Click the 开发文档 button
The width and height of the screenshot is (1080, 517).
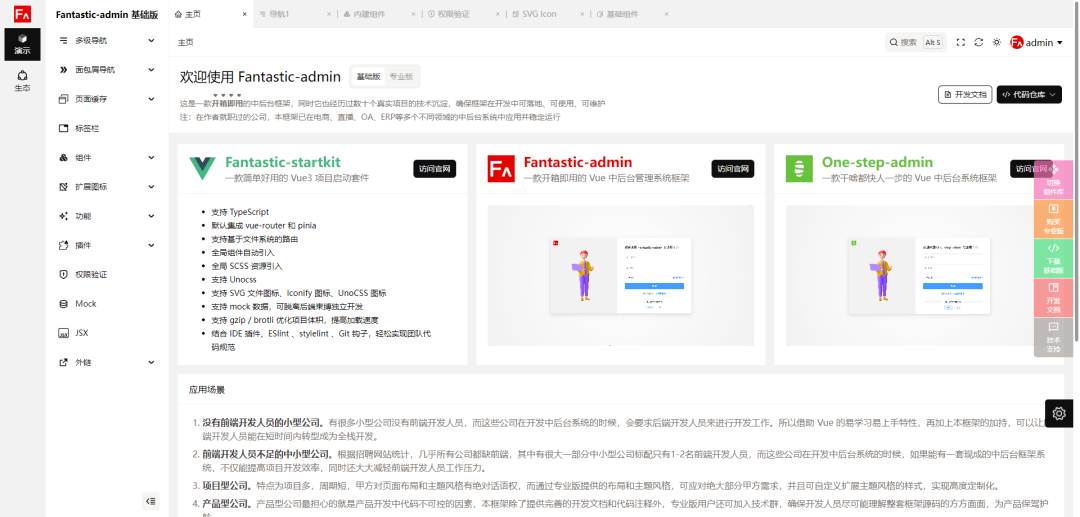pos(965,95)
